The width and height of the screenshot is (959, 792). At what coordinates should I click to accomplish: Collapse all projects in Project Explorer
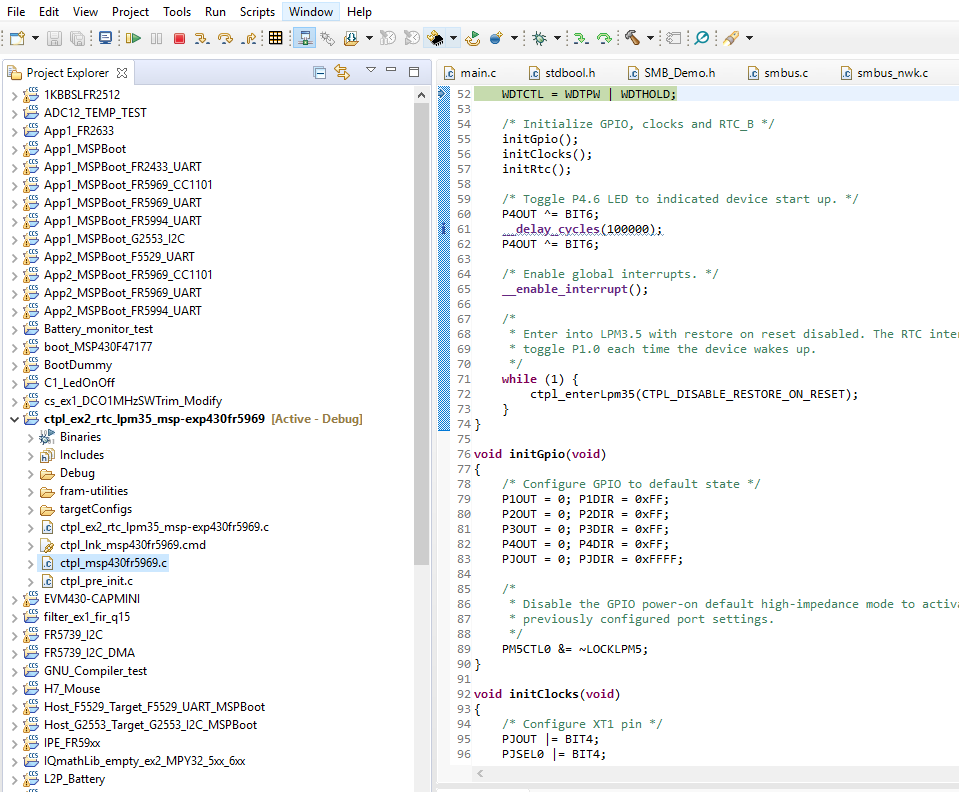point(320,72)
